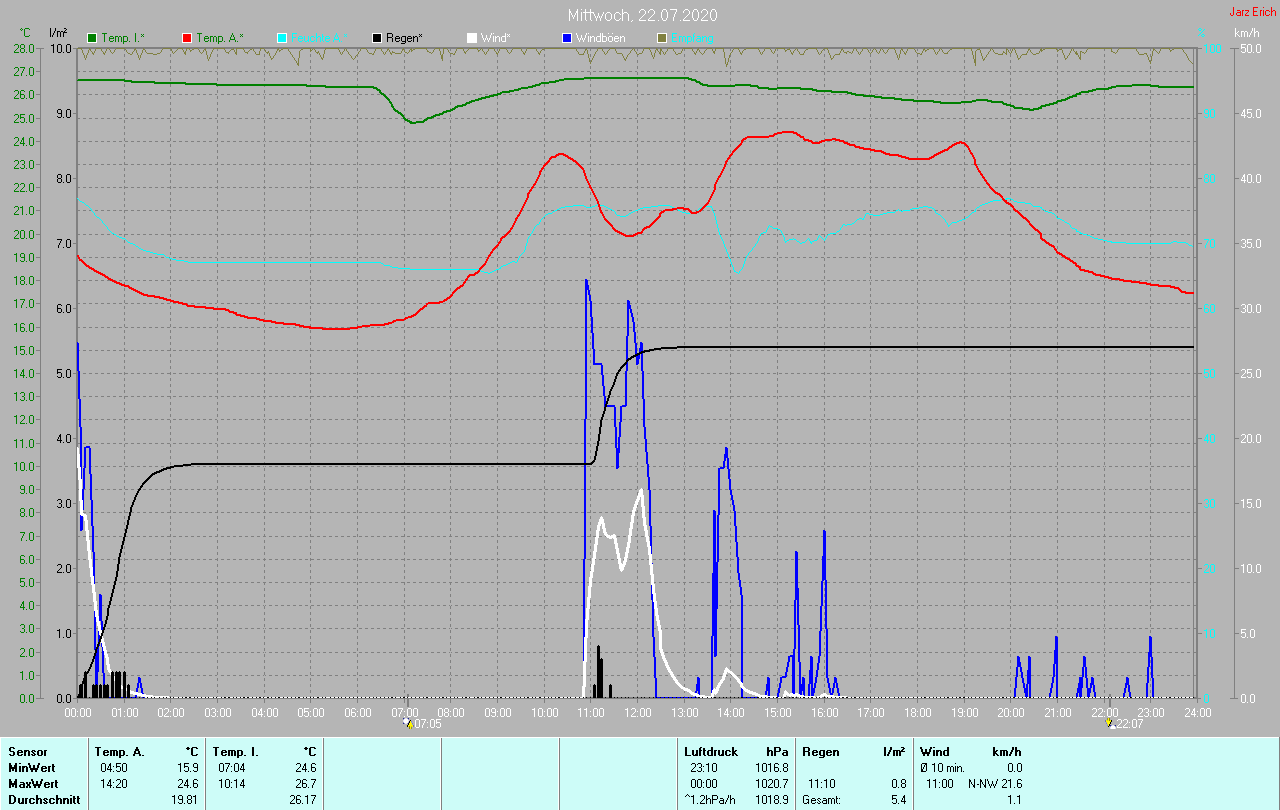Click the sunset icon at 22:07

click(x=1109, y=723)
